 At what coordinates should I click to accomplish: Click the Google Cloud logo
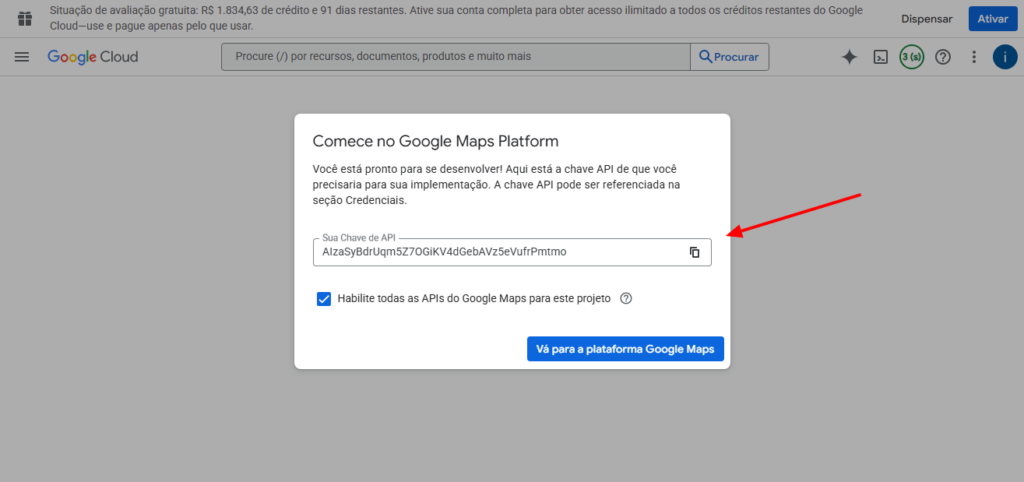(93, 57)
